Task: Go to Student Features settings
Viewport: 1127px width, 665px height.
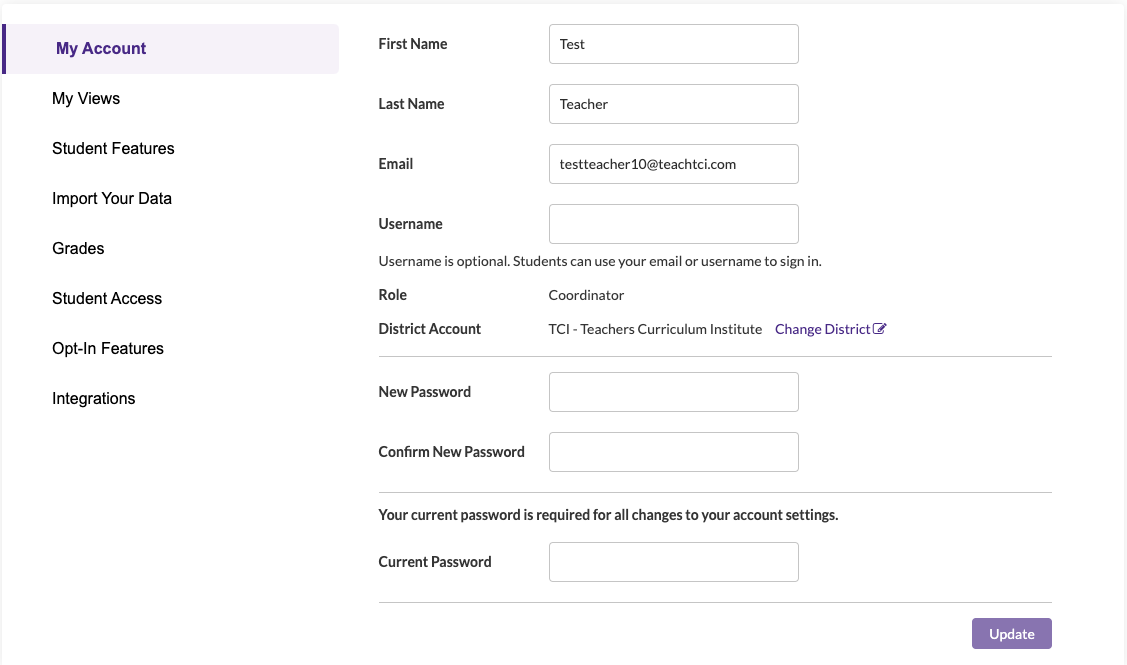Action: 113,149
